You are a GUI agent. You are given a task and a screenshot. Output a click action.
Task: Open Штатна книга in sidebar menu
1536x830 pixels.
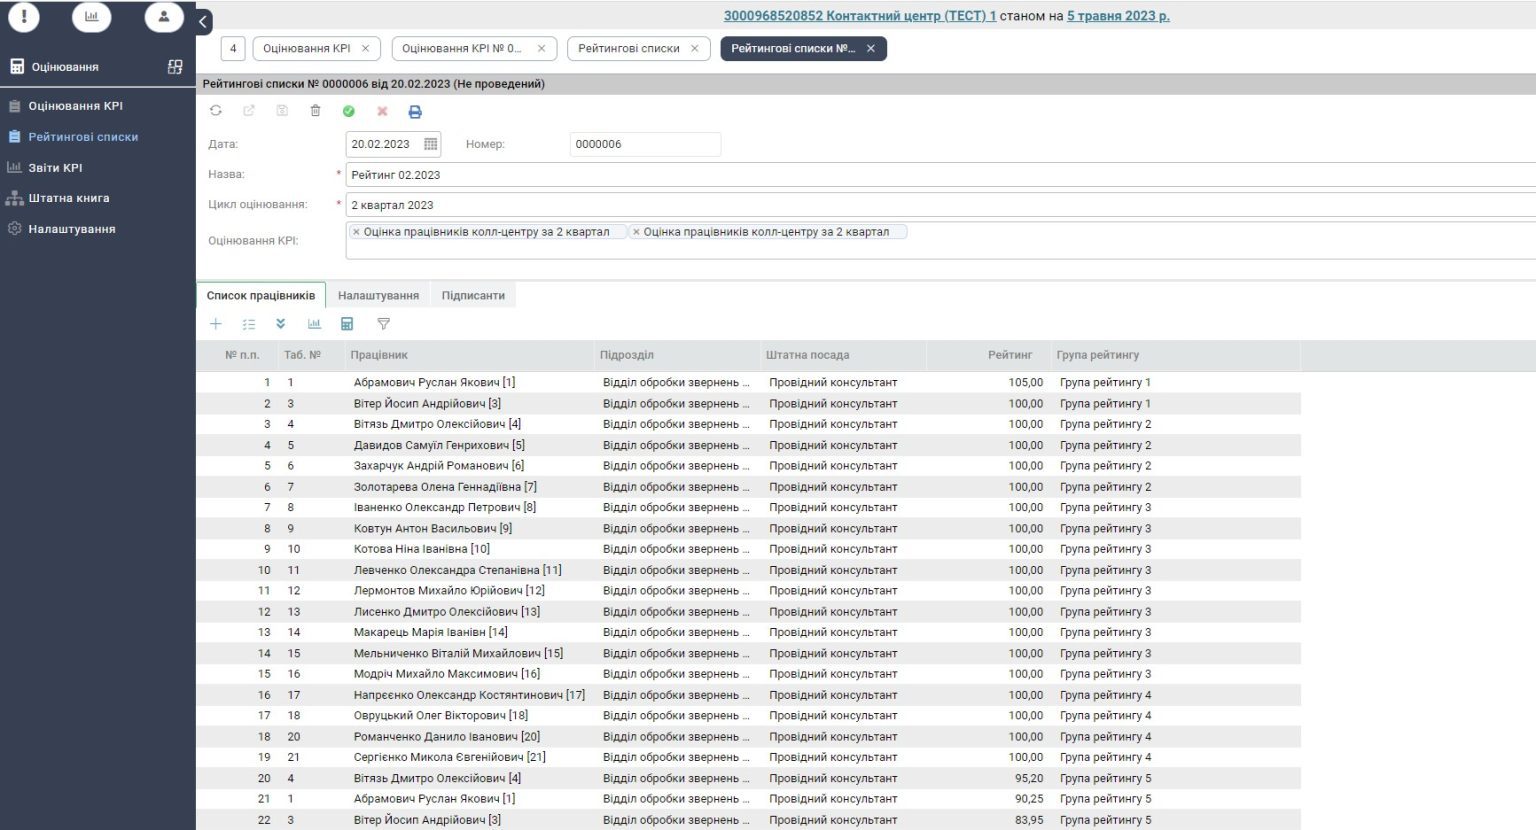click(x=68, y=198)
